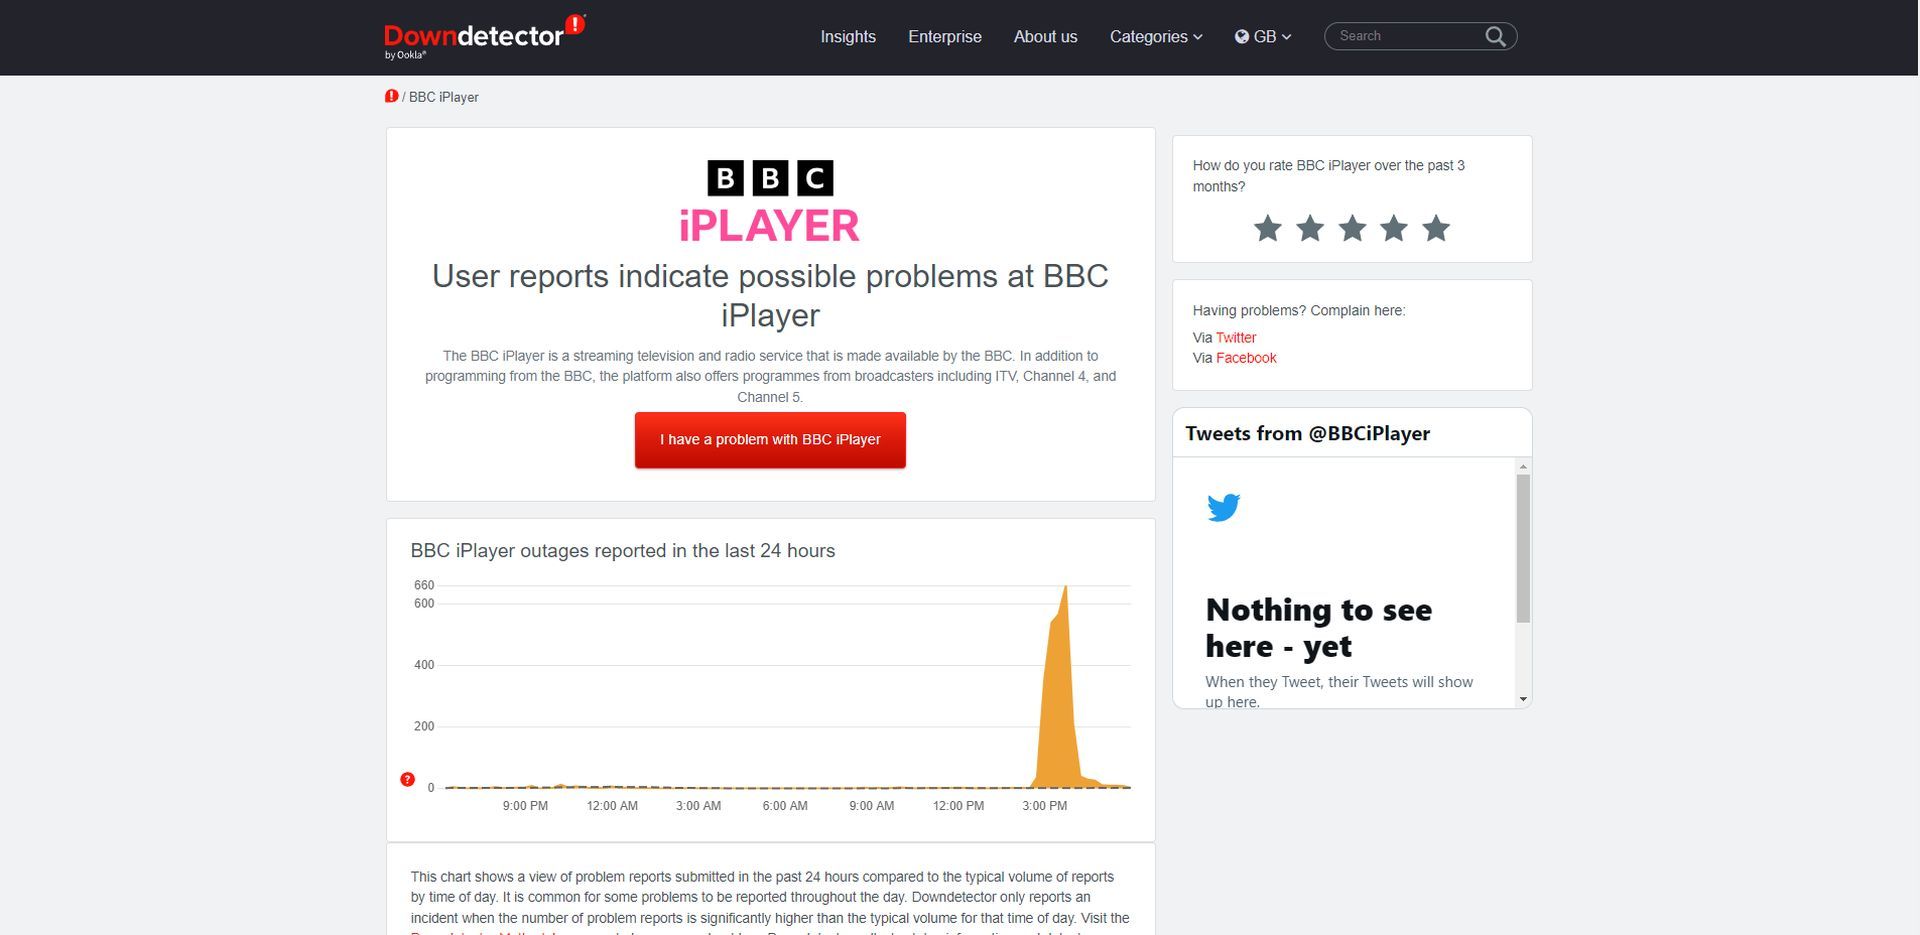The width and height of the screenshot is (1920, 935).
Task: Open the Facebook complaint link
Action: pyautogui.click(x=1246, y=357)
